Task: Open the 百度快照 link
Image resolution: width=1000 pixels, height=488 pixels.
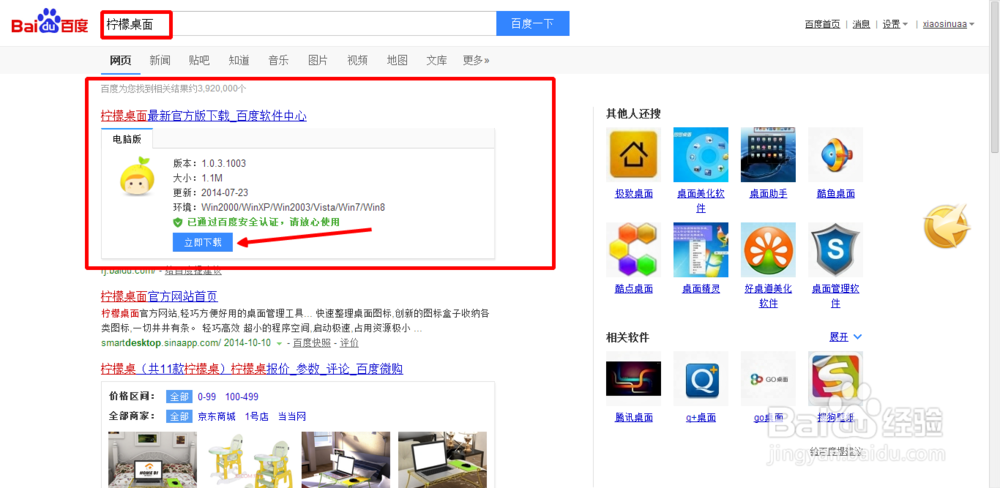Action: click(312, 343)
